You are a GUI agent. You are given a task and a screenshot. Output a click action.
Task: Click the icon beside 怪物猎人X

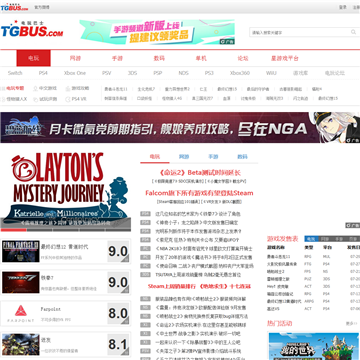point(3,99)
